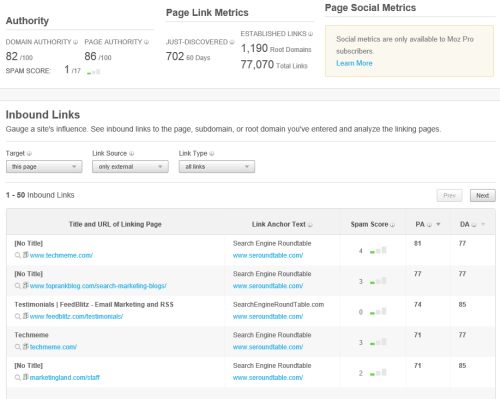Click the Link Type info icon

(x=212, y=153)
